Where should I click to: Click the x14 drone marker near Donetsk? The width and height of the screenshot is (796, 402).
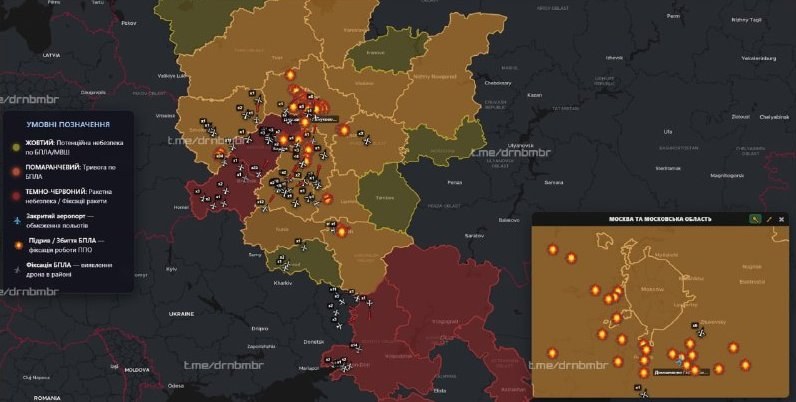tap(358, 349)
